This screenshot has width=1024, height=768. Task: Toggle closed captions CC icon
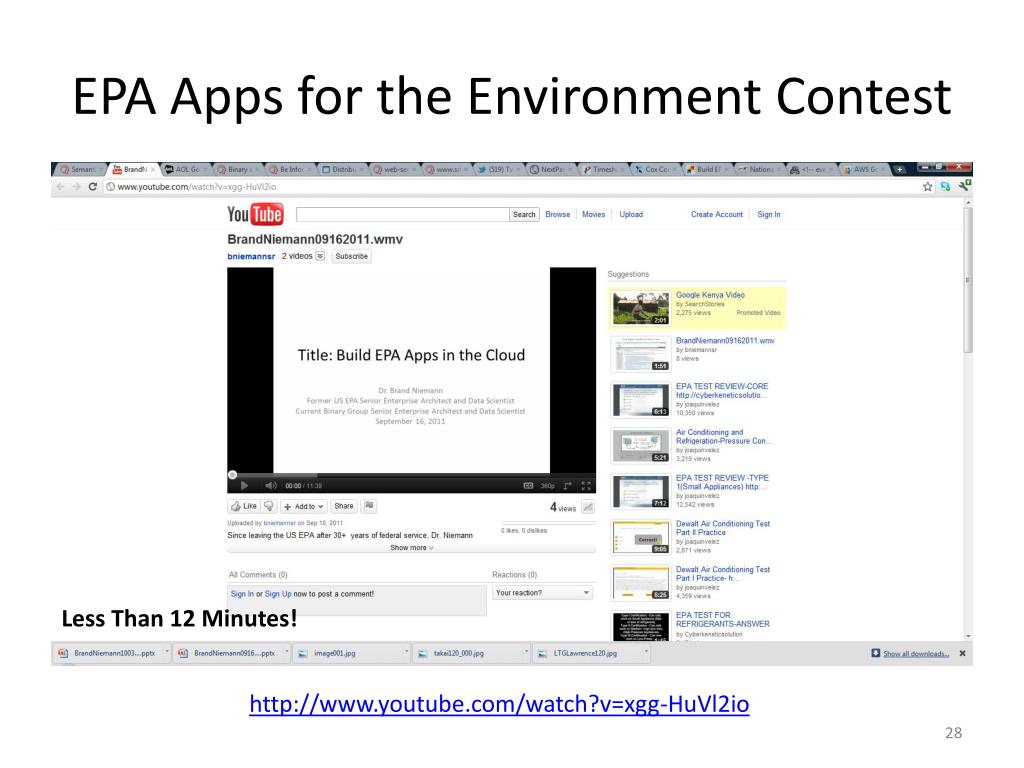click(528, 485)
